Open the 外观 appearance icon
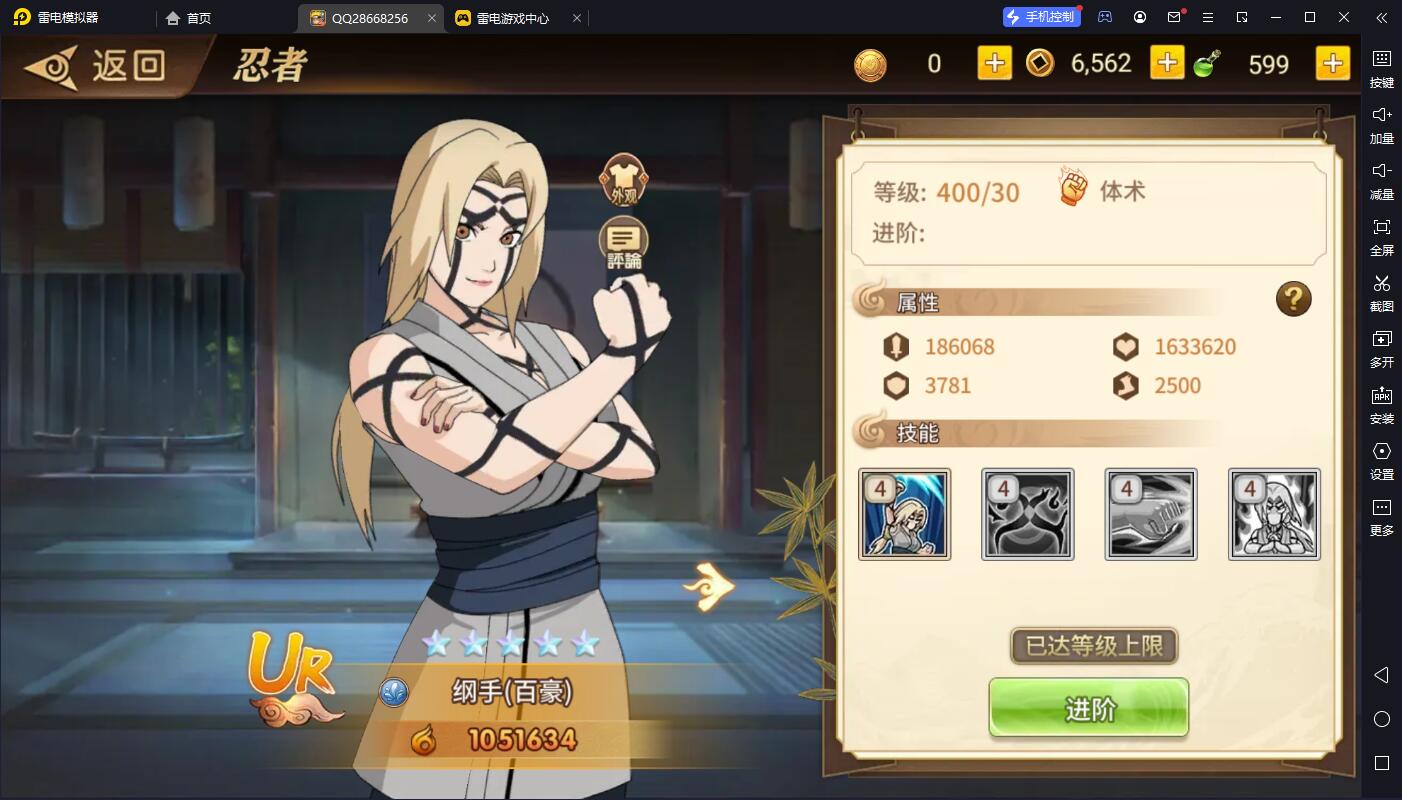1402x800 pixels. click(623, 180)
